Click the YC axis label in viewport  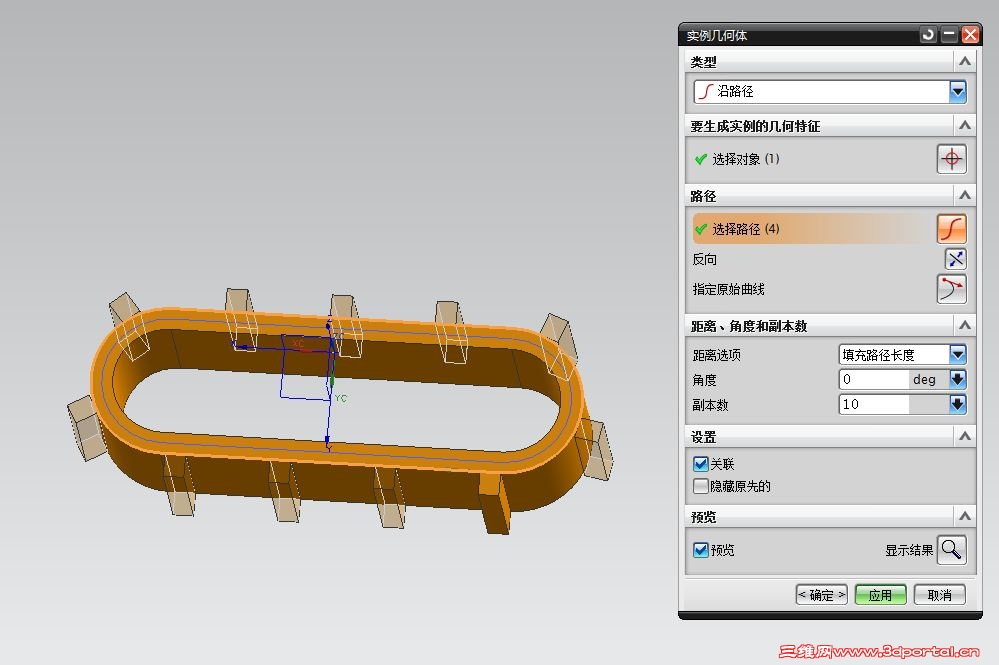[341, 398]
